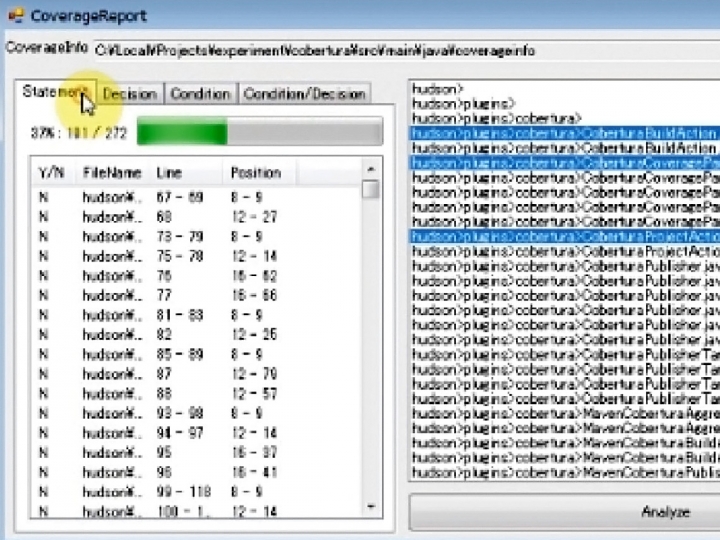This screenshot has height=540, width=720.
Task: Select the table row with Line '94 - 97'
Action: pyautogui.click(x=197, y=433)
